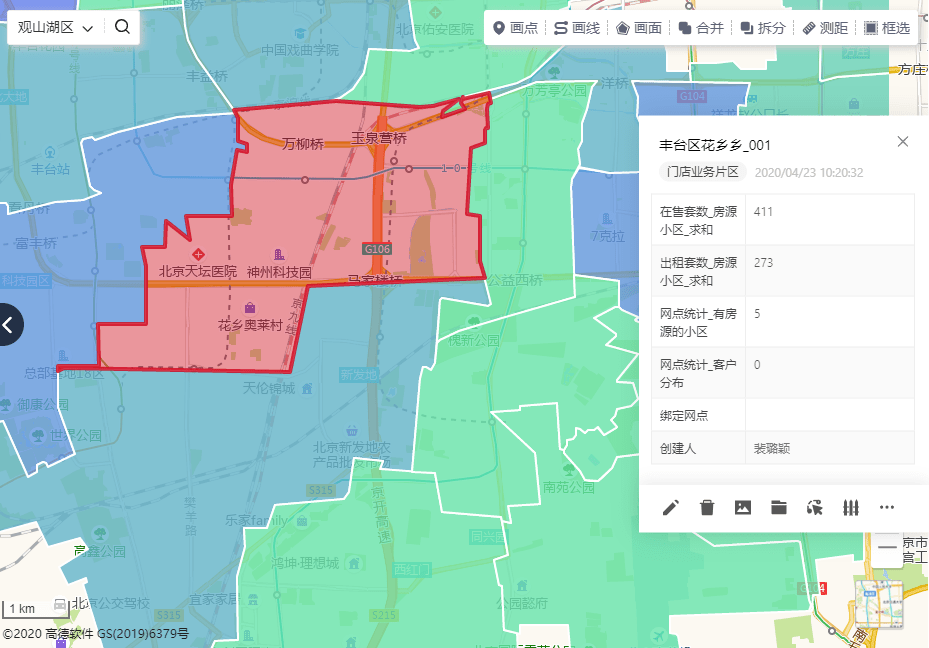
Task: Select the 画面 draw polygon tool
Action: tap(639, 28)
